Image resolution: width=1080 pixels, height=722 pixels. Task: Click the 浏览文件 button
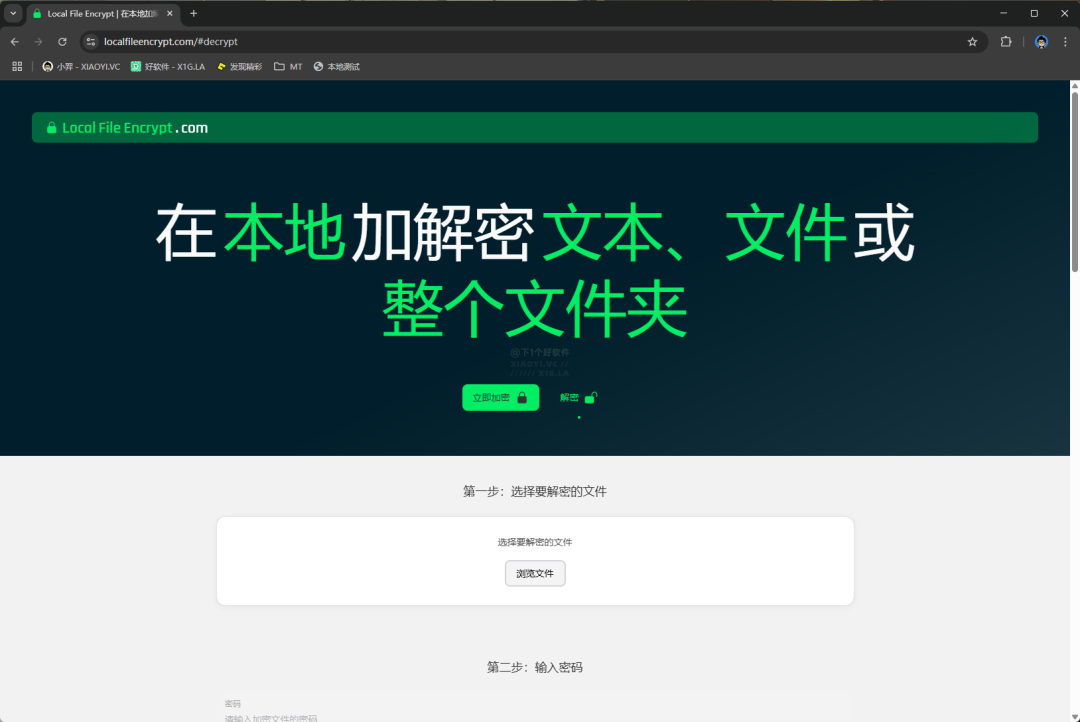pyautogui.click(x=535, y=573)
